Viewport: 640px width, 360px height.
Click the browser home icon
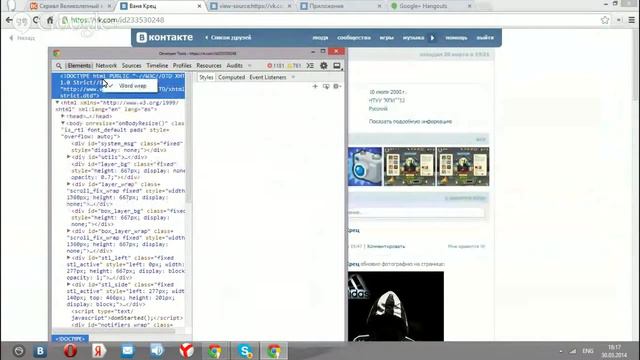tap(50, 20)
